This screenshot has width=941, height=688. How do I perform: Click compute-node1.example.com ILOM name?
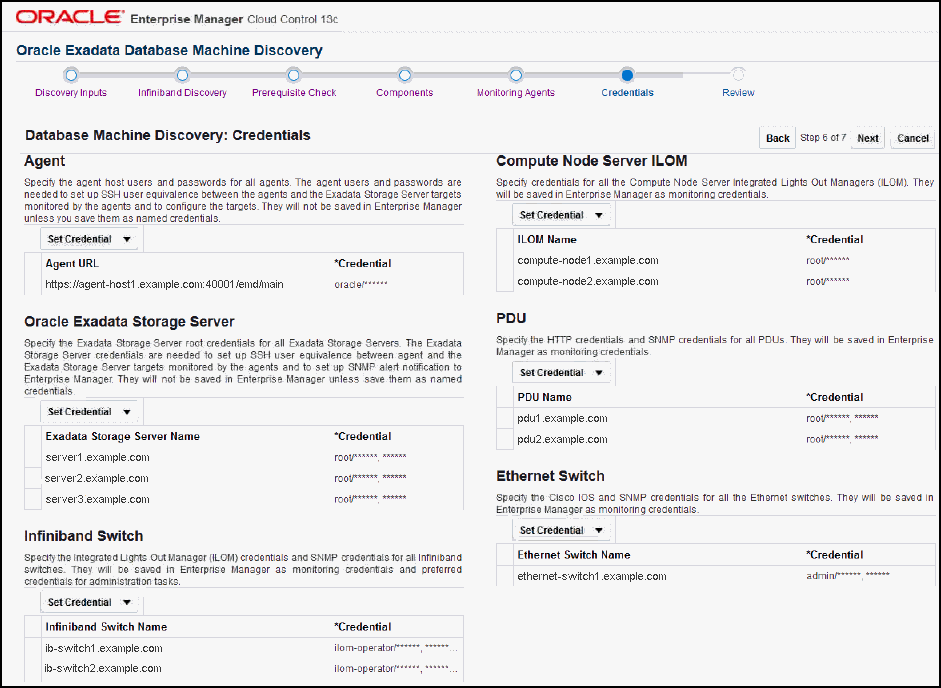588,261
